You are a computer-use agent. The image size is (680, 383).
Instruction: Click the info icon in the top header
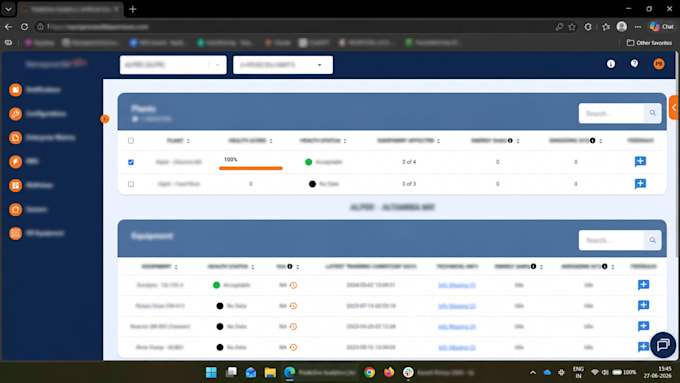[611, 64]
